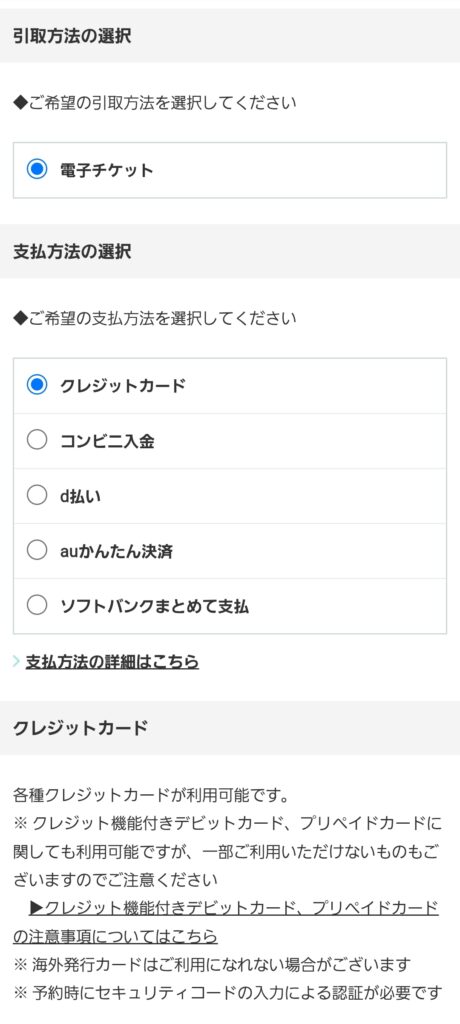
Task: Open the 支払方法の詳細はこちら link
Action: [112, 662]
